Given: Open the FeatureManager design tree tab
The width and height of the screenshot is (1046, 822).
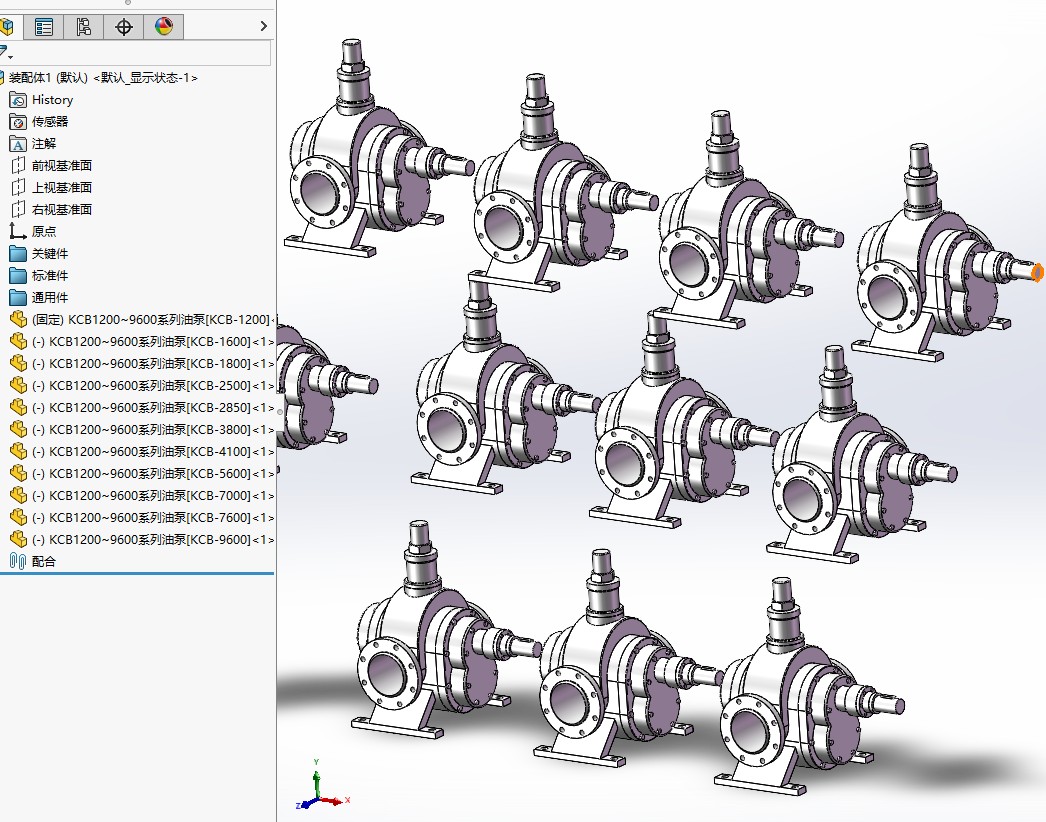Looking at the screenshot, I should pyautogui.click(x=8, y=27).
